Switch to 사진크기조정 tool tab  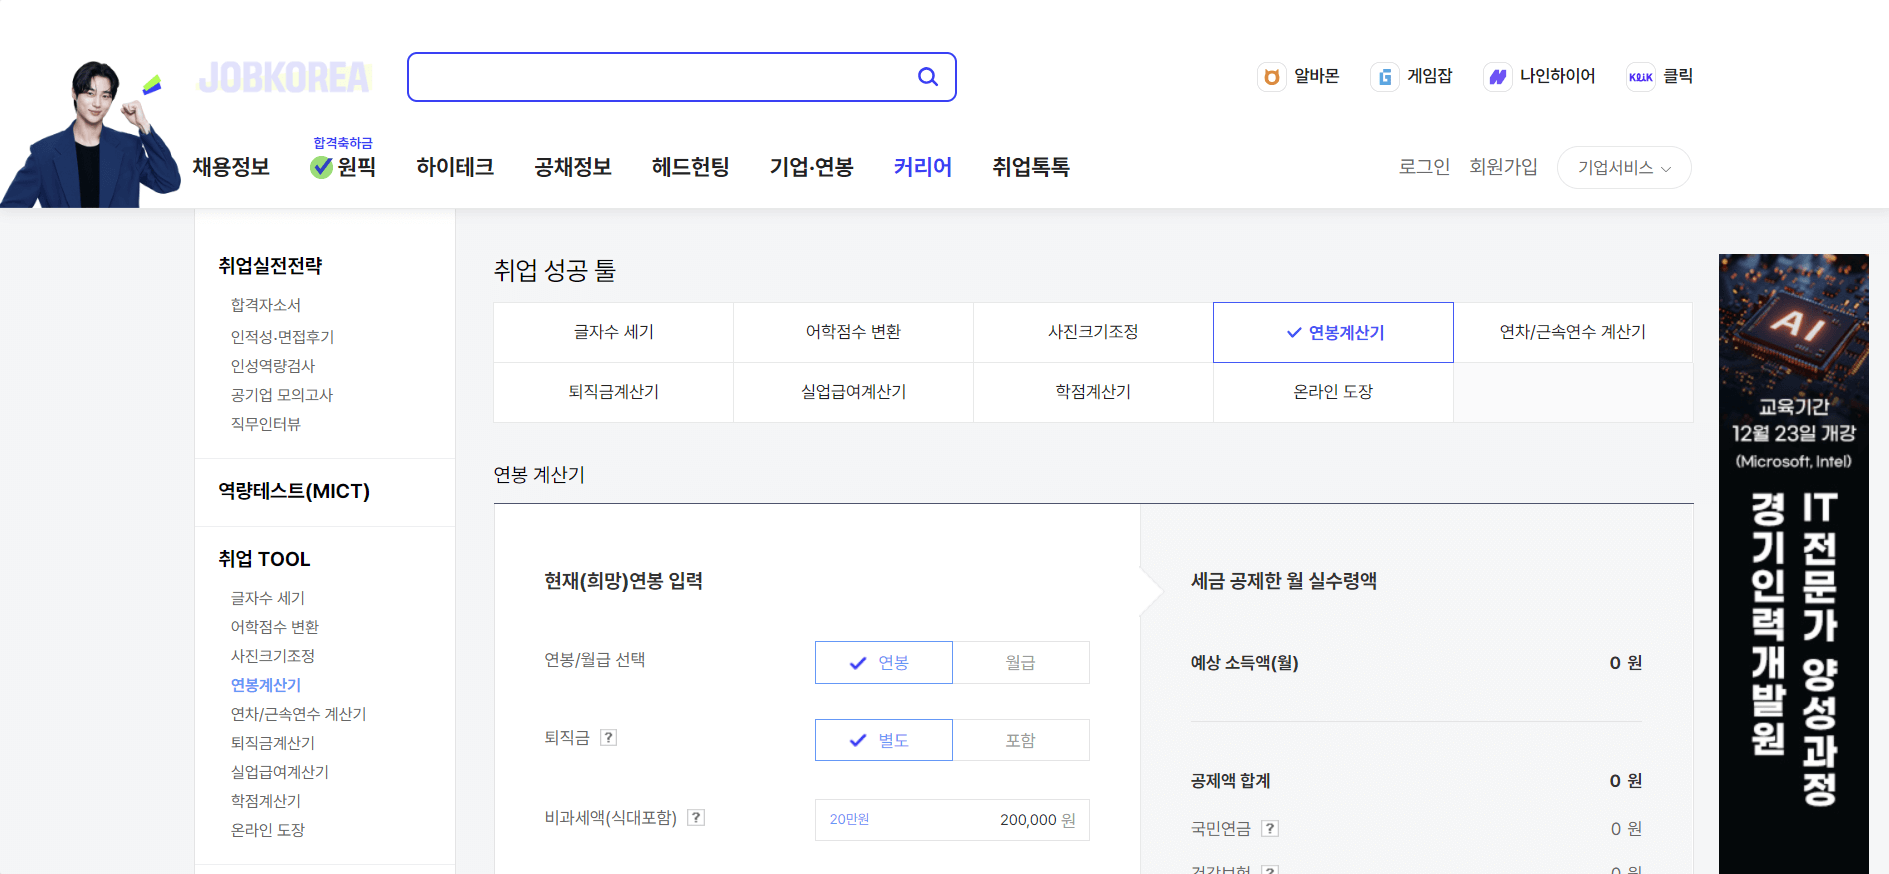tap(1094, 332)
